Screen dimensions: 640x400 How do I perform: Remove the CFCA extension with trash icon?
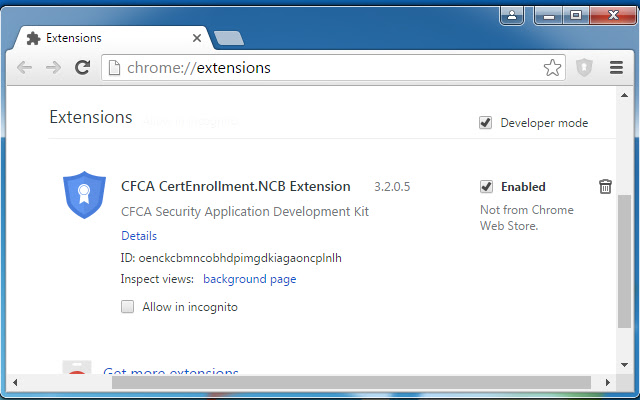tap(605, 187)
